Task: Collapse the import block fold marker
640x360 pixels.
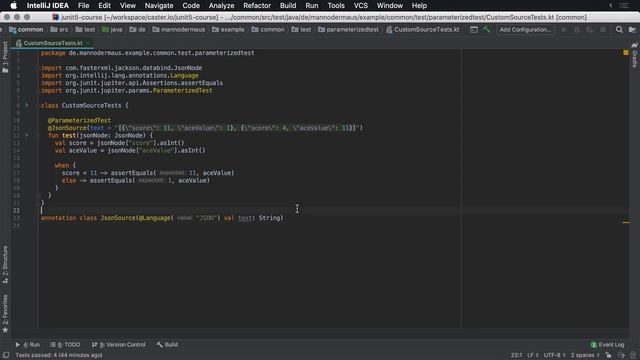Action: [x=37, y=68]
